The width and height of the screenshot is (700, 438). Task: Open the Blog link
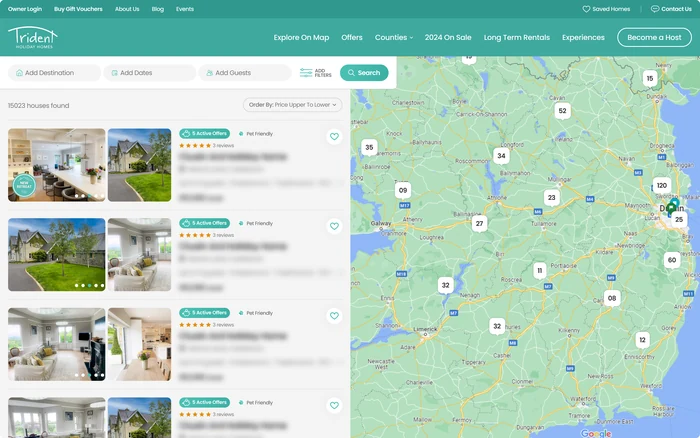pos(158,9)
